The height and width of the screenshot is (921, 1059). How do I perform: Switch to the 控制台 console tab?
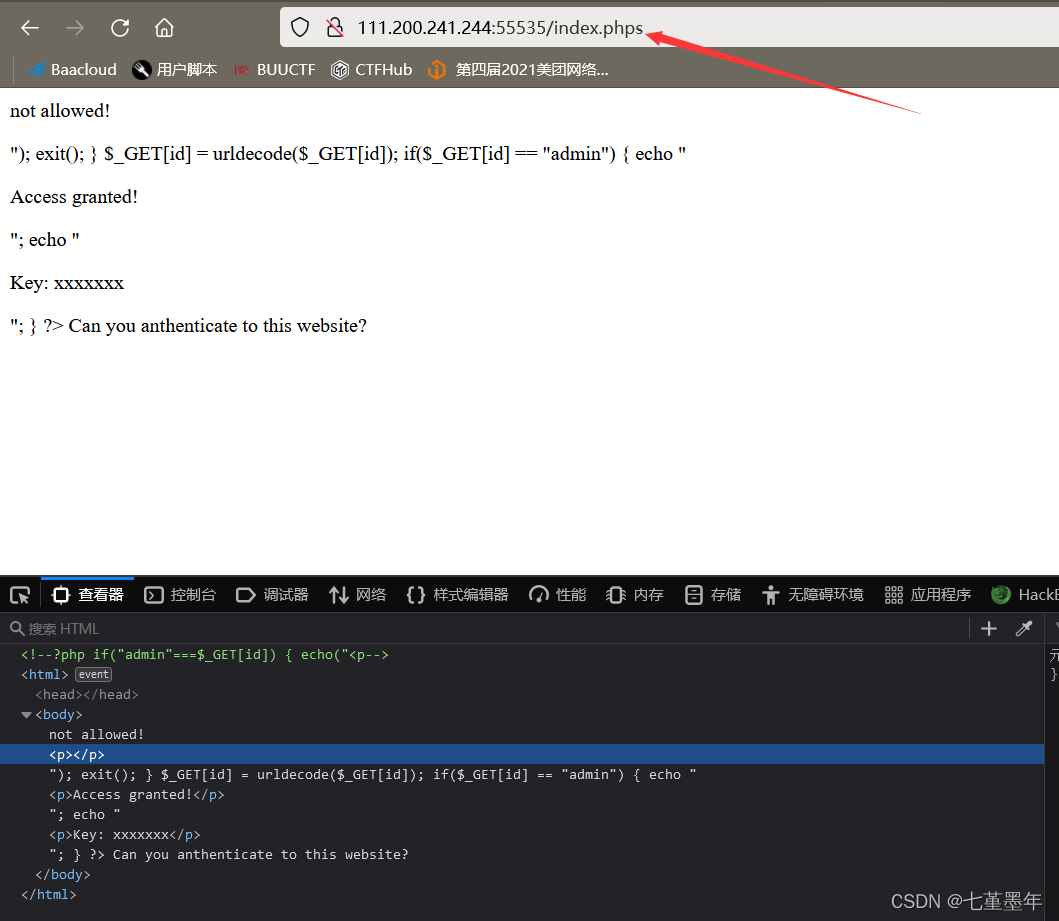coord(180,595)
